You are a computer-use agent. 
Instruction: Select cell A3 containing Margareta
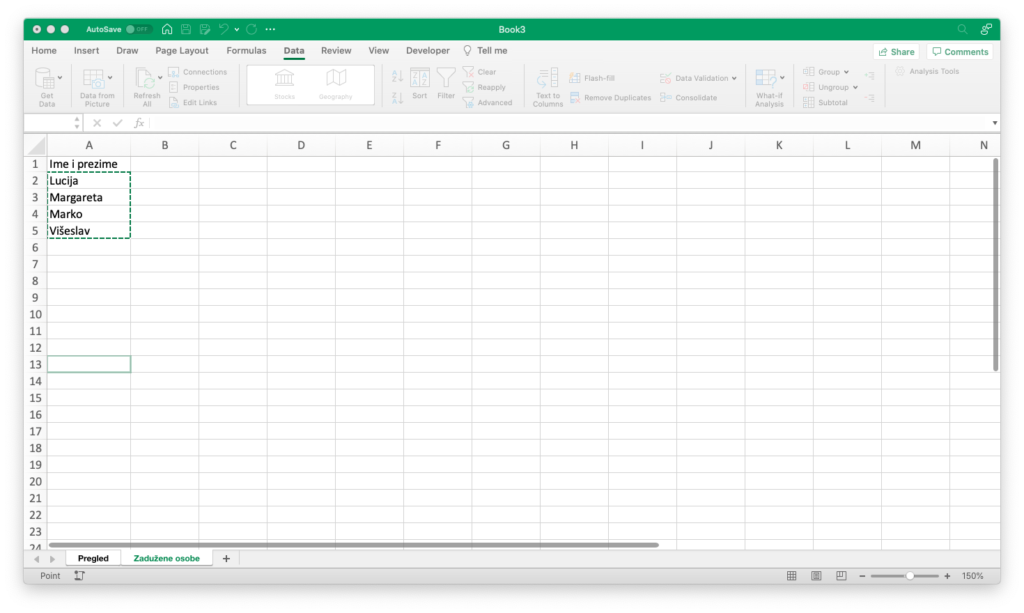tap(88, 197)
